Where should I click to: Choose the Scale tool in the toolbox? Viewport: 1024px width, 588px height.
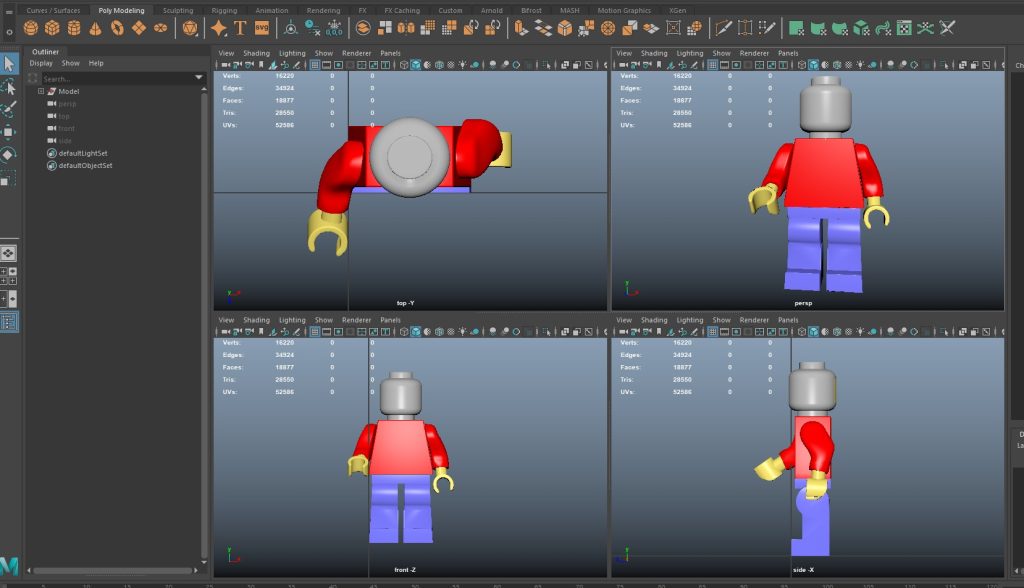pos(8,178)
